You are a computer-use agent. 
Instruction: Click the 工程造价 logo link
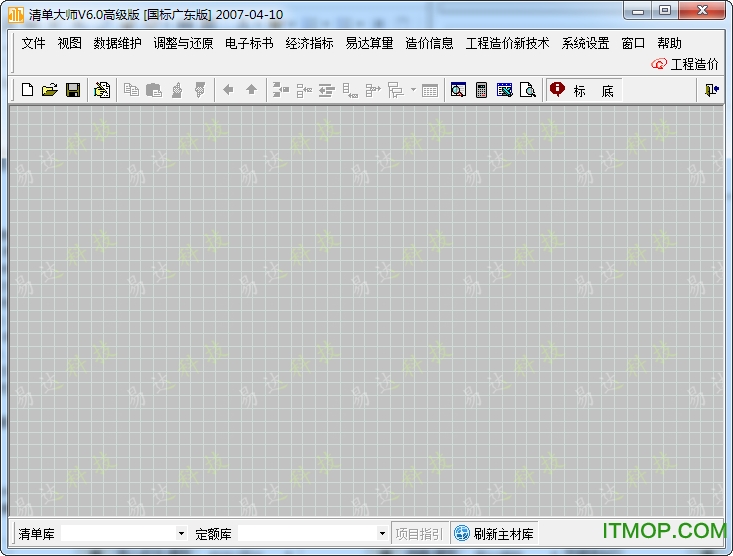point(686,64)
